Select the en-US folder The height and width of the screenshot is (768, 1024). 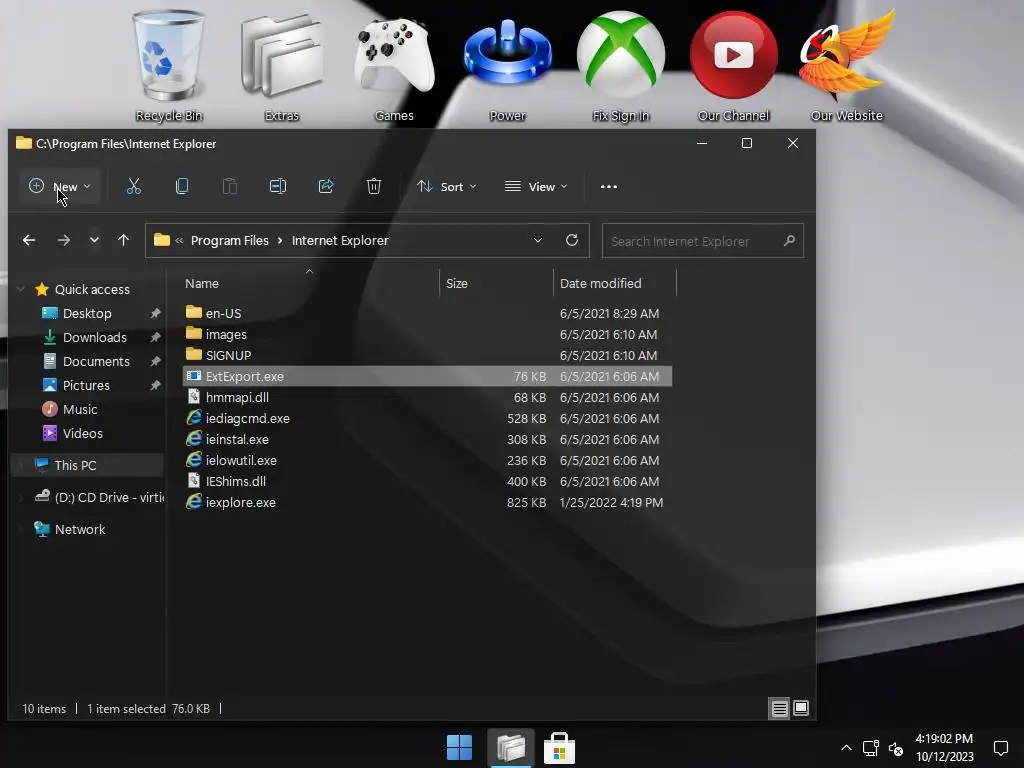[427, 313]
